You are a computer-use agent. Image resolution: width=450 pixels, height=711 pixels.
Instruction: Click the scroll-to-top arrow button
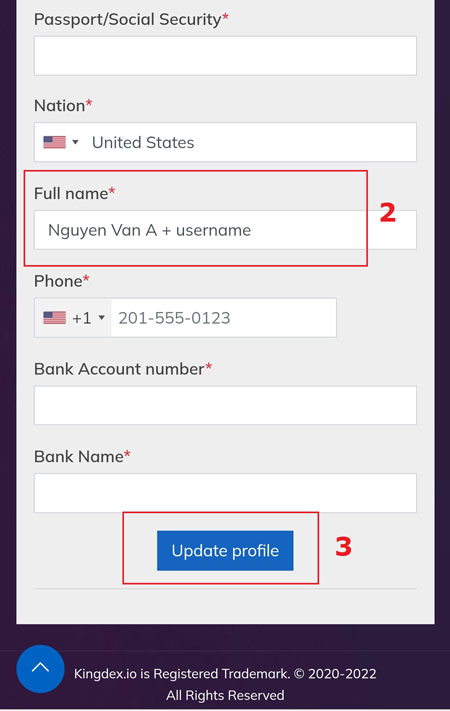point(40,669)
